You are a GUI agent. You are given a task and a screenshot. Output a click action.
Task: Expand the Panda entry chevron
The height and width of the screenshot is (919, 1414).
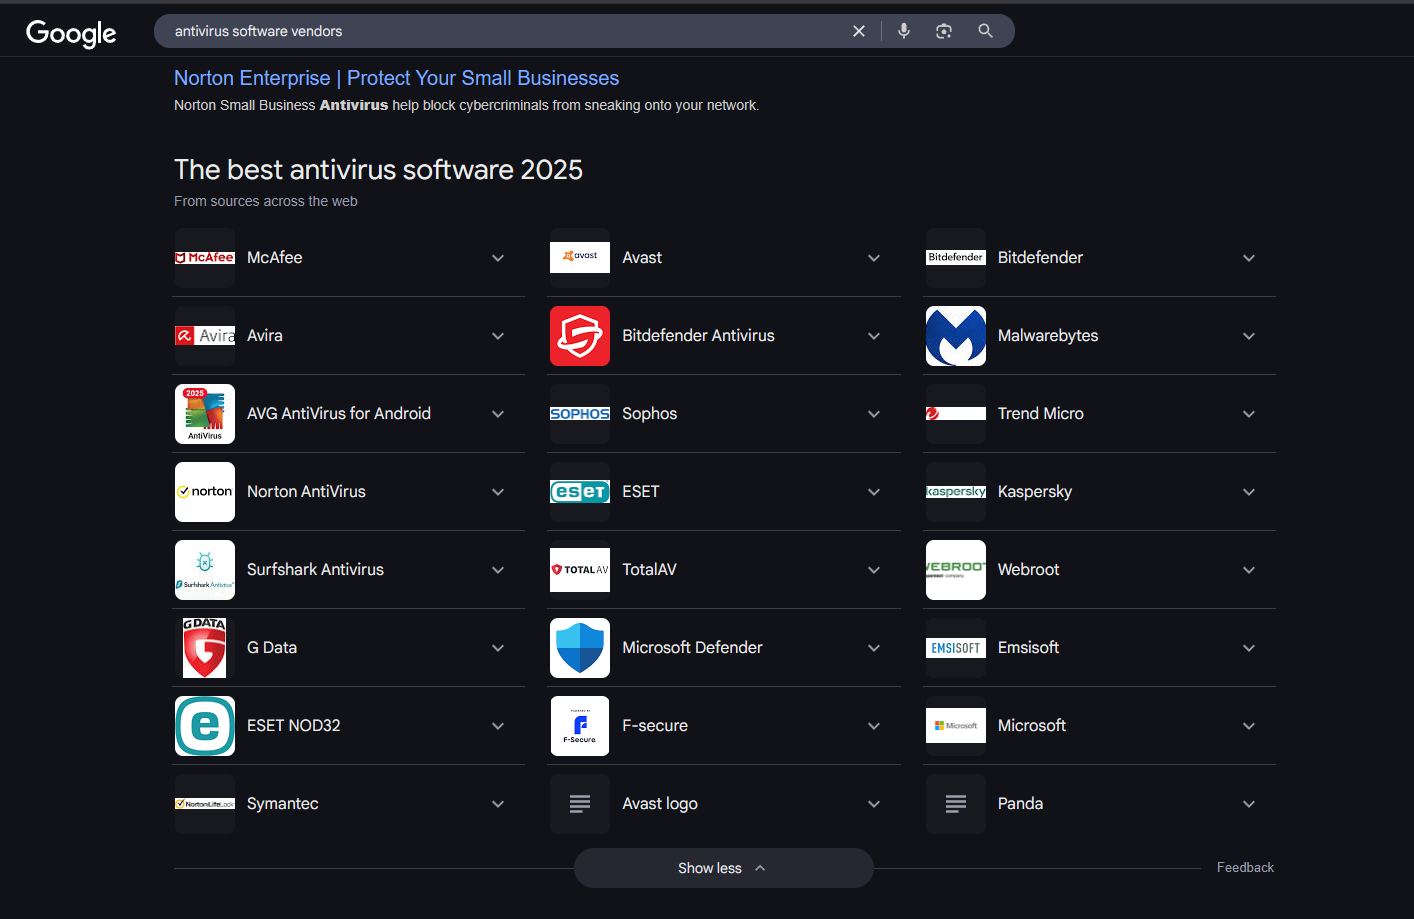(x=1249, y=804)
